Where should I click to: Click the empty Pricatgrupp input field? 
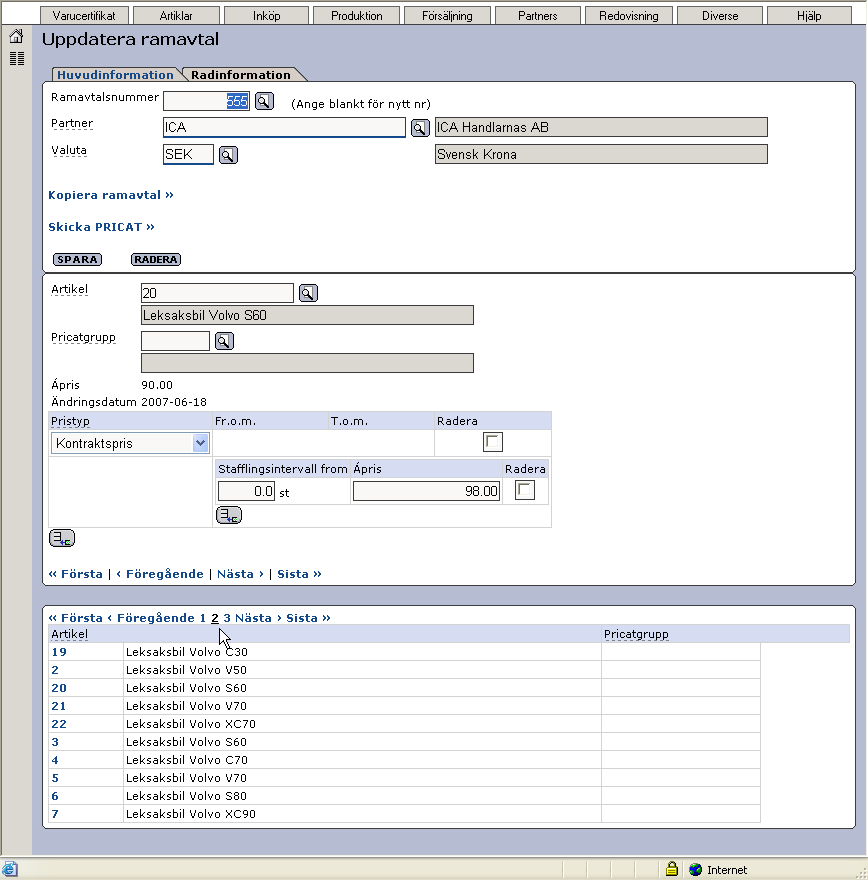[x=175, y=341]
